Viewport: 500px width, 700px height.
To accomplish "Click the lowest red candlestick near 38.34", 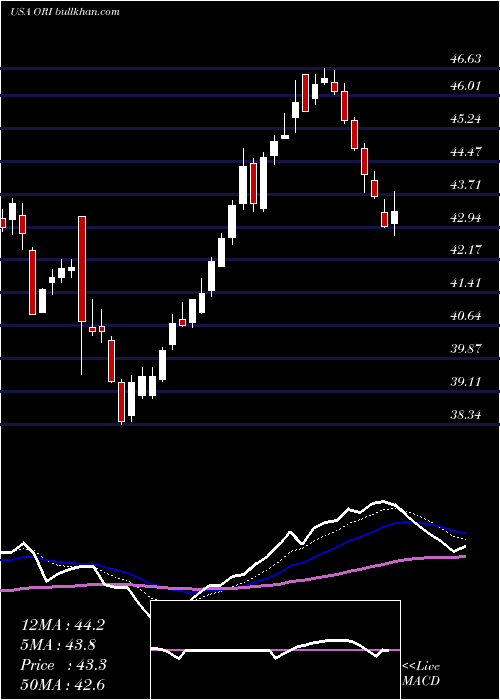I will (x=121, y=402).
